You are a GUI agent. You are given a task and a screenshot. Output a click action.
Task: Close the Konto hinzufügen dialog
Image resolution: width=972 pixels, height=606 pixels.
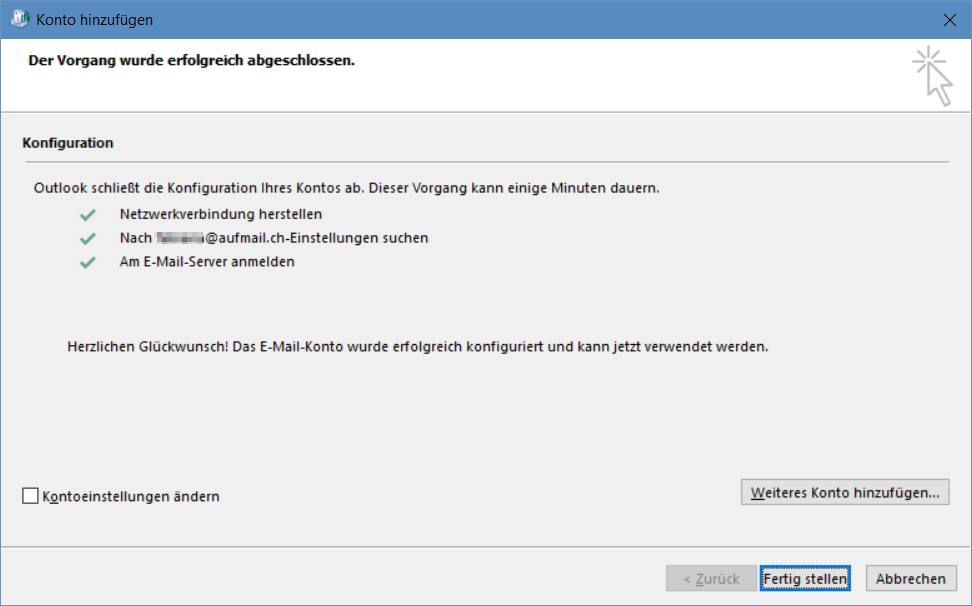tap(949, 20)
